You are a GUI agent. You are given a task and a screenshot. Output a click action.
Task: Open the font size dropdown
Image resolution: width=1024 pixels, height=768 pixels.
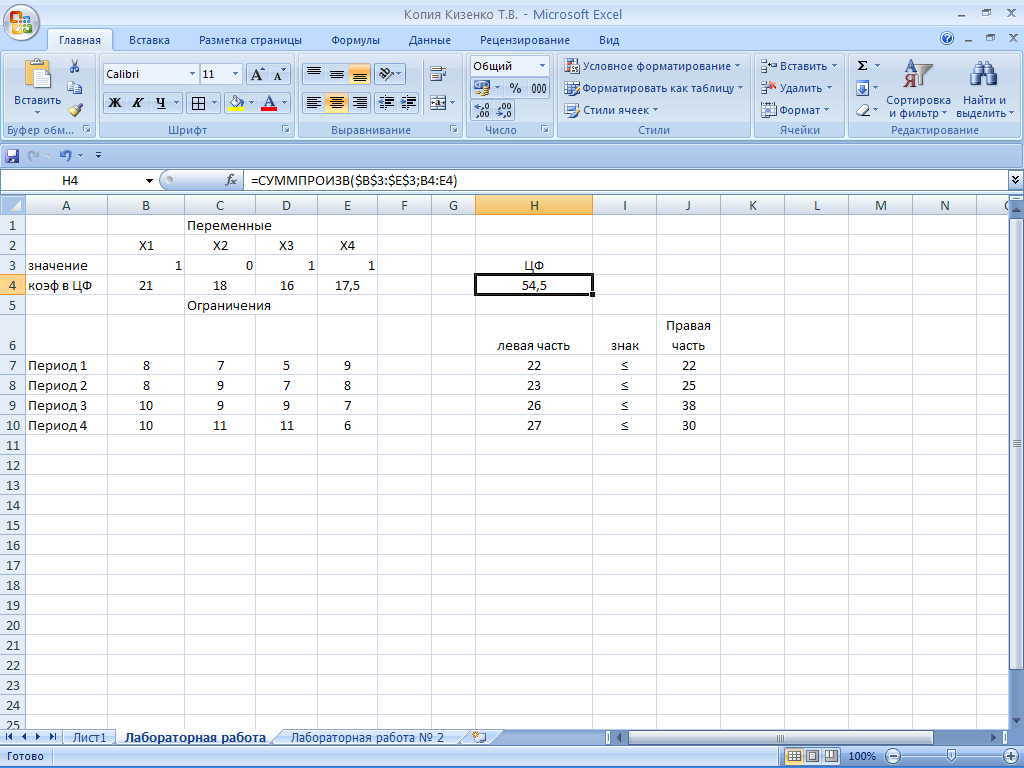click(x=235, y=74)
